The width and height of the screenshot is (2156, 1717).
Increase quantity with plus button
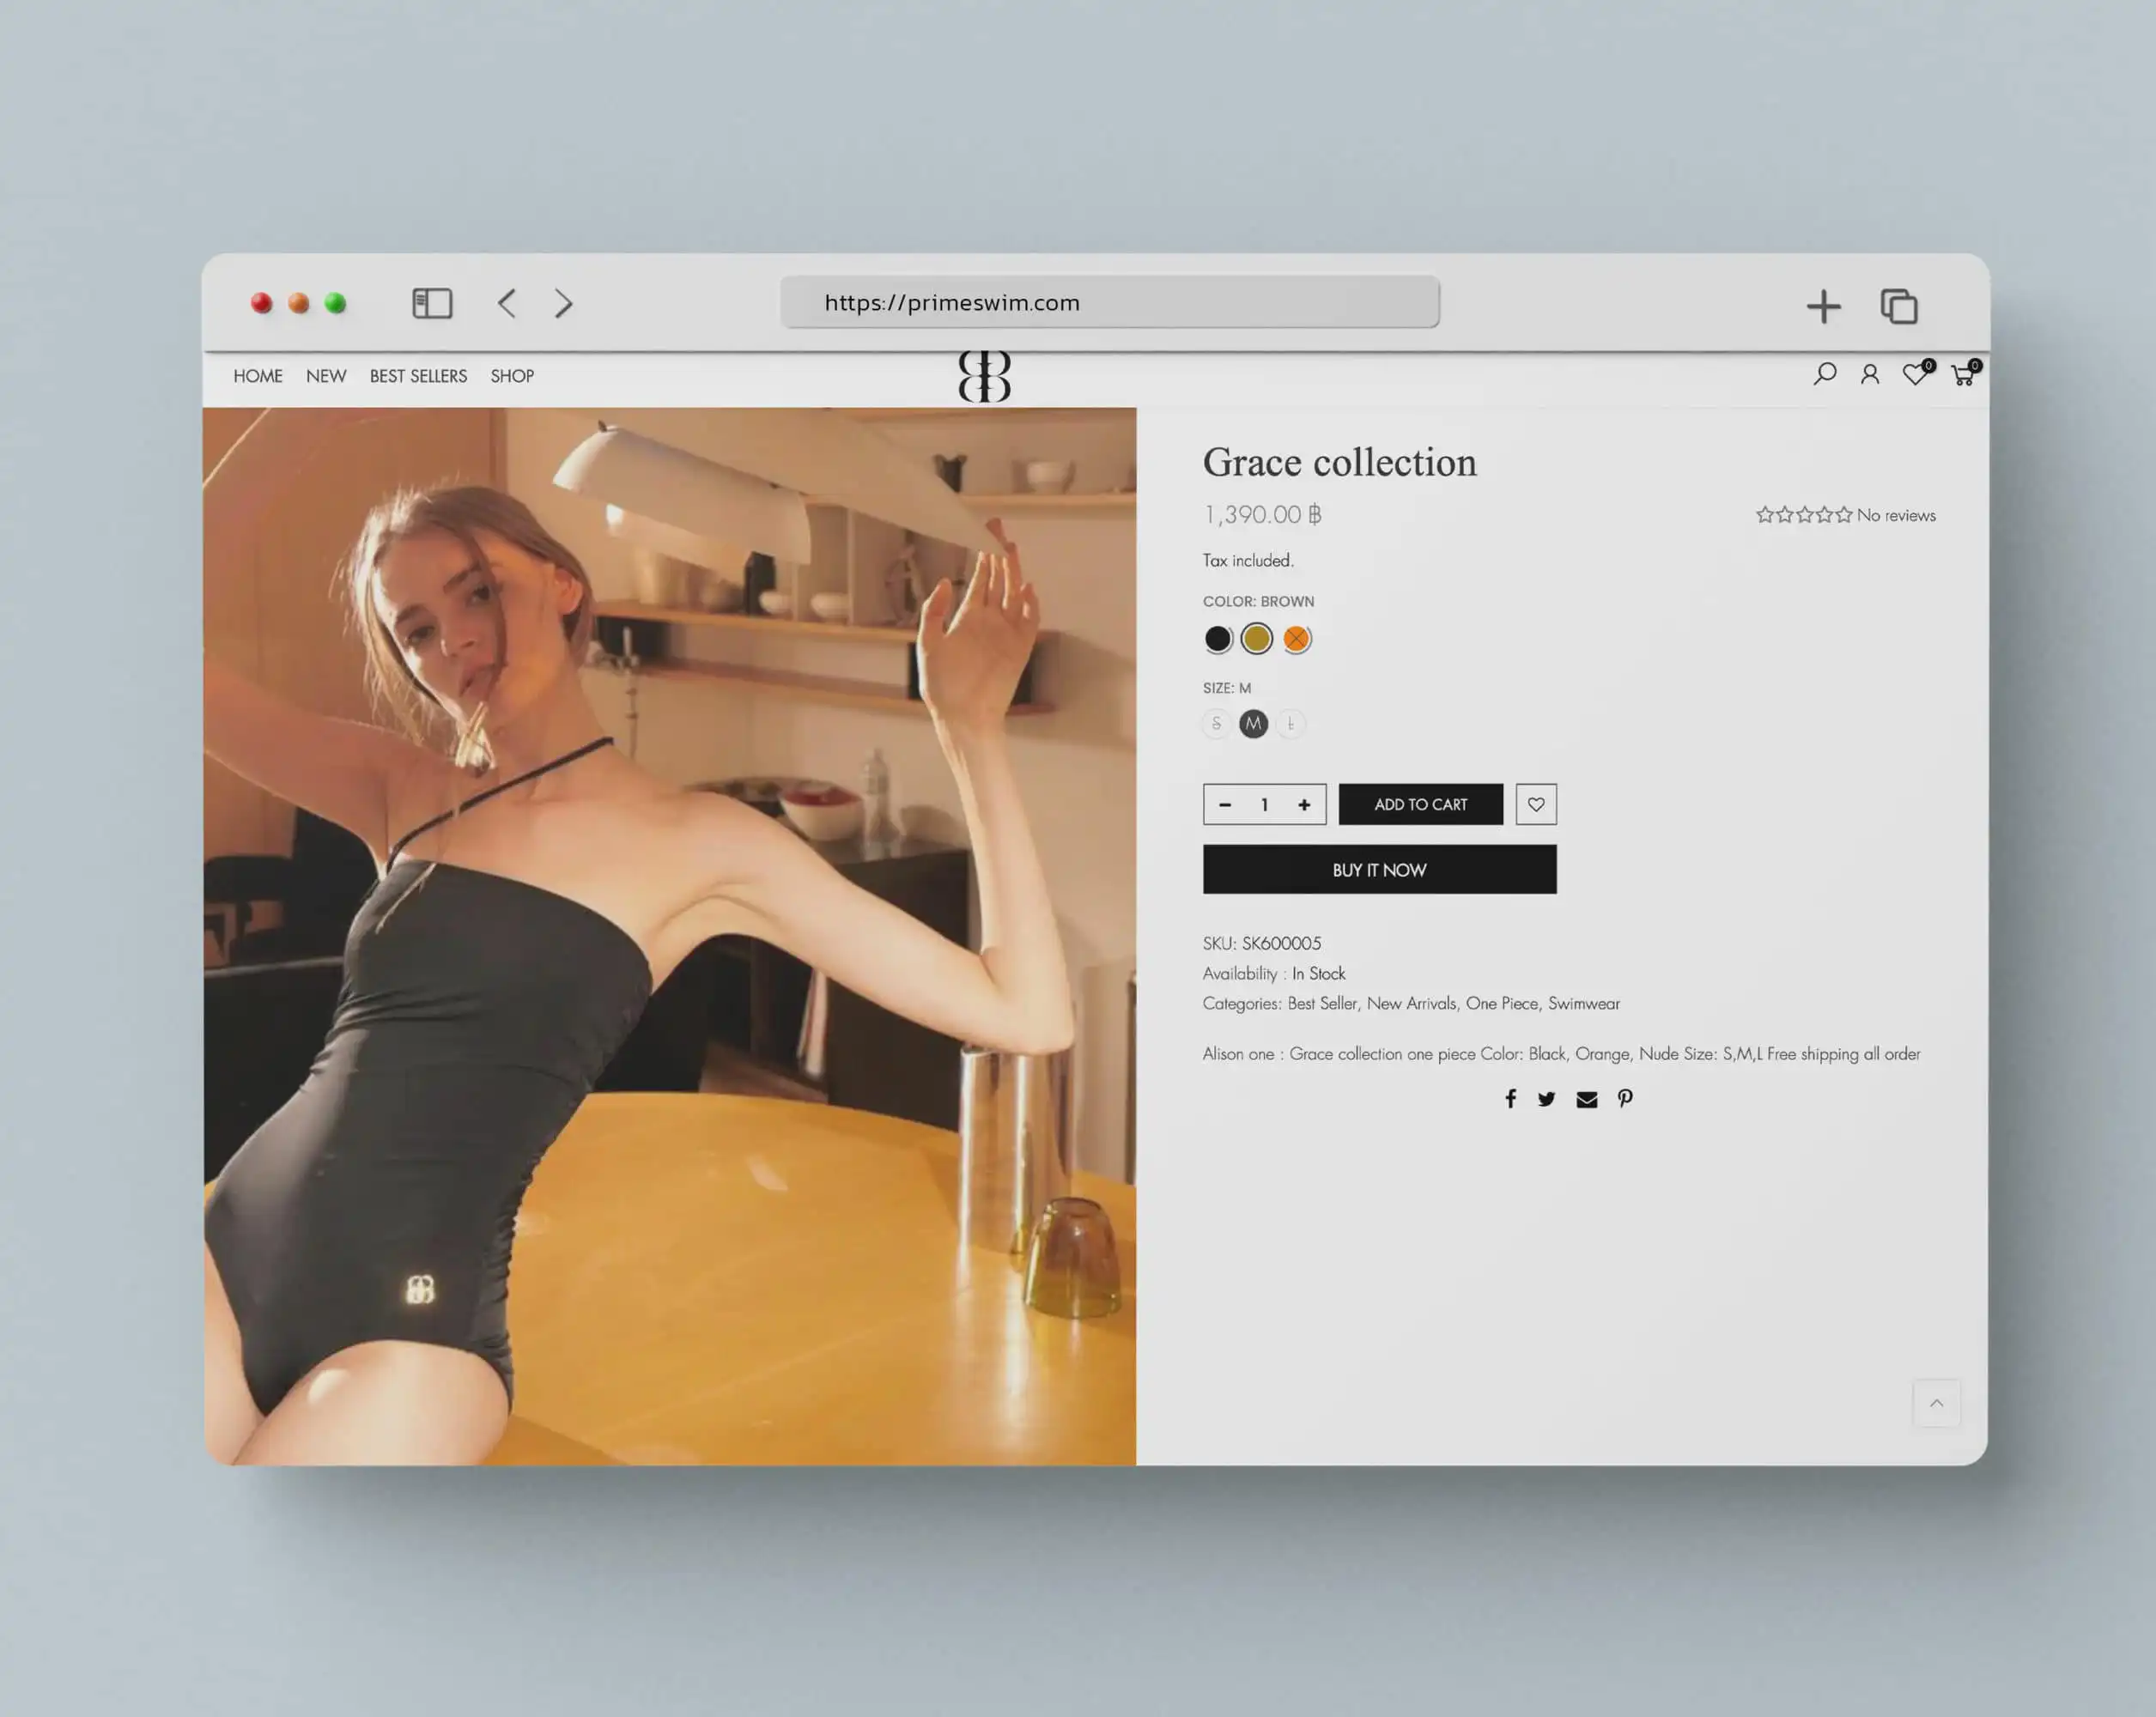[1304, 805]
